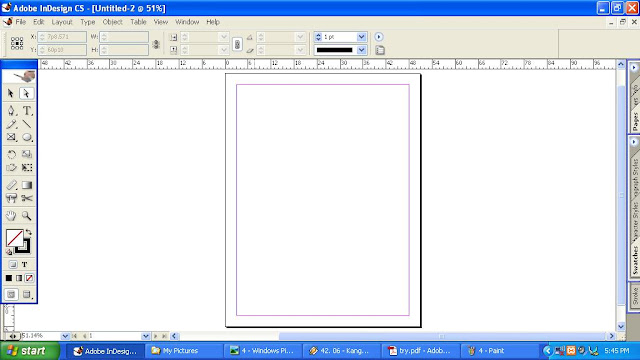Toggle formatting affects container
Screen dimensions: 640x360
coord(13,264)
